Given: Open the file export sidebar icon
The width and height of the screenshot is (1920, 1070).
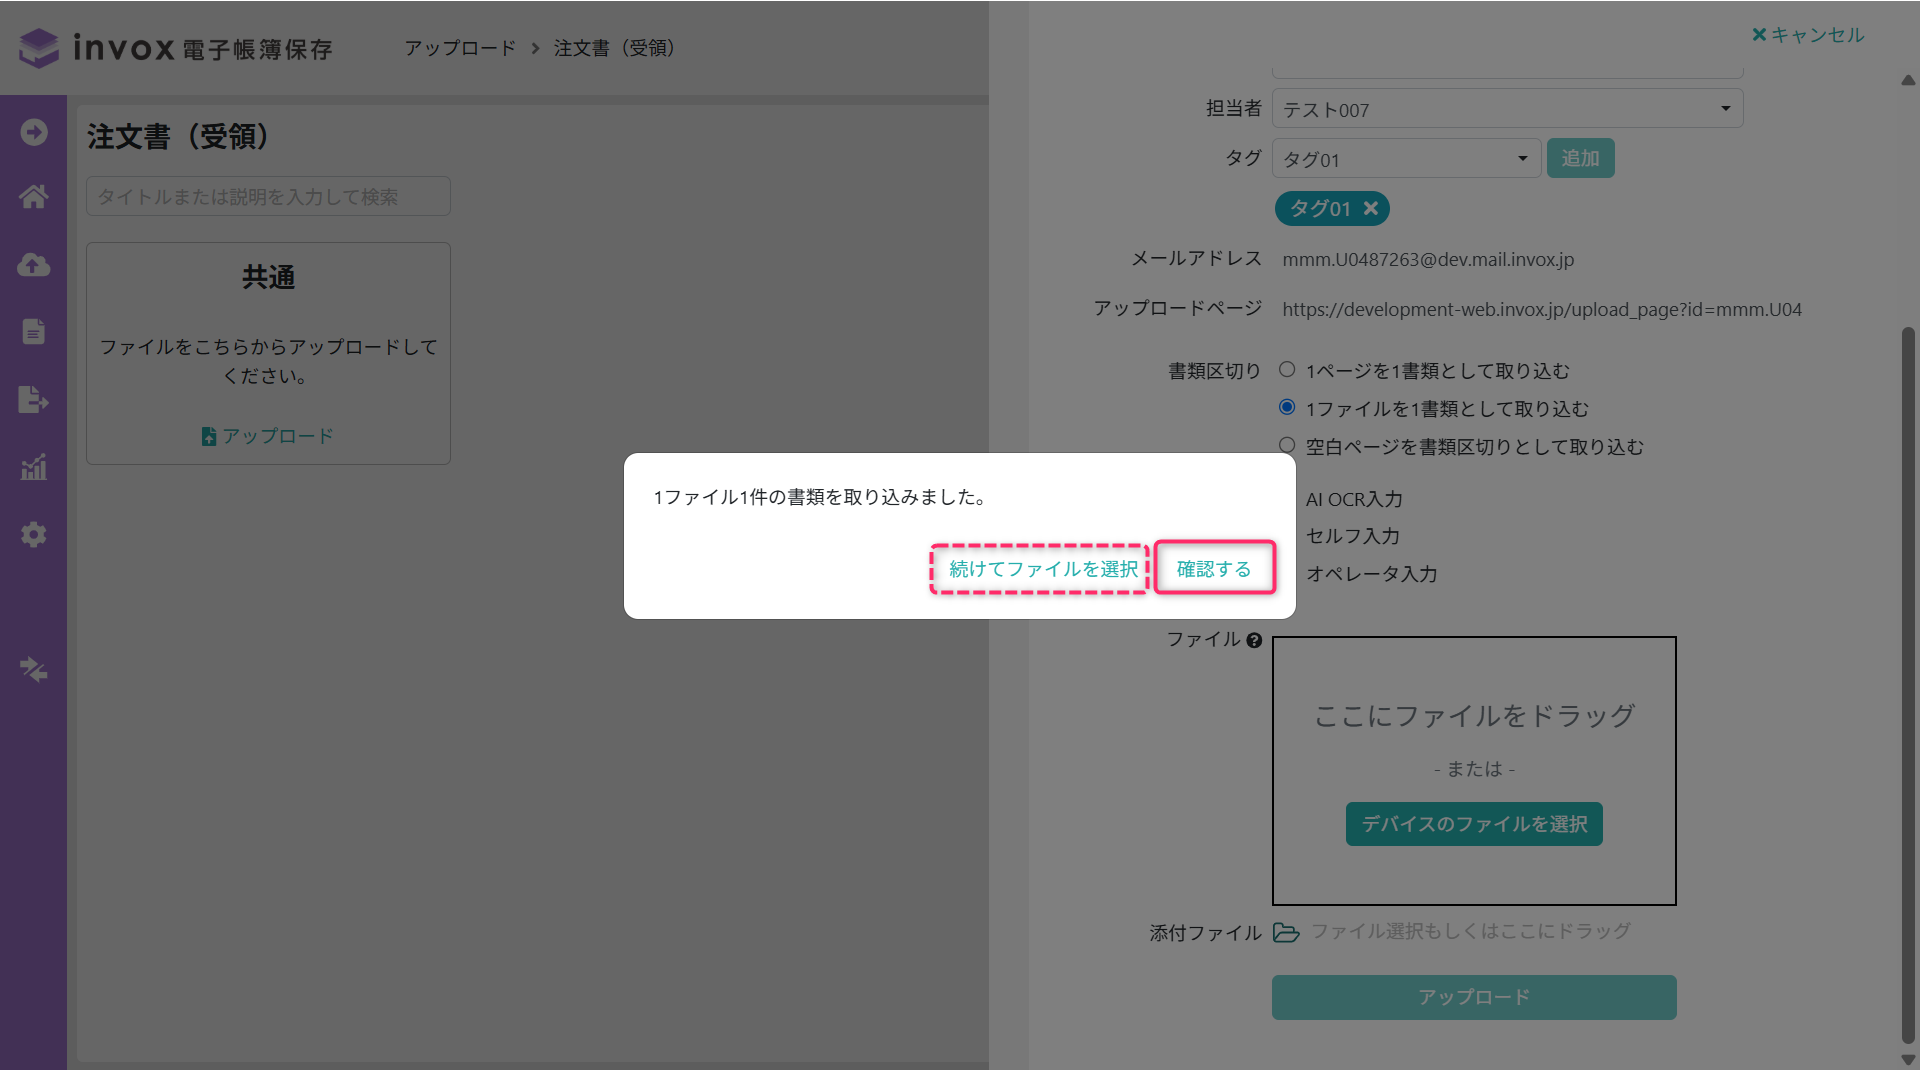Looking at the screenshot, I should point(33,400).
